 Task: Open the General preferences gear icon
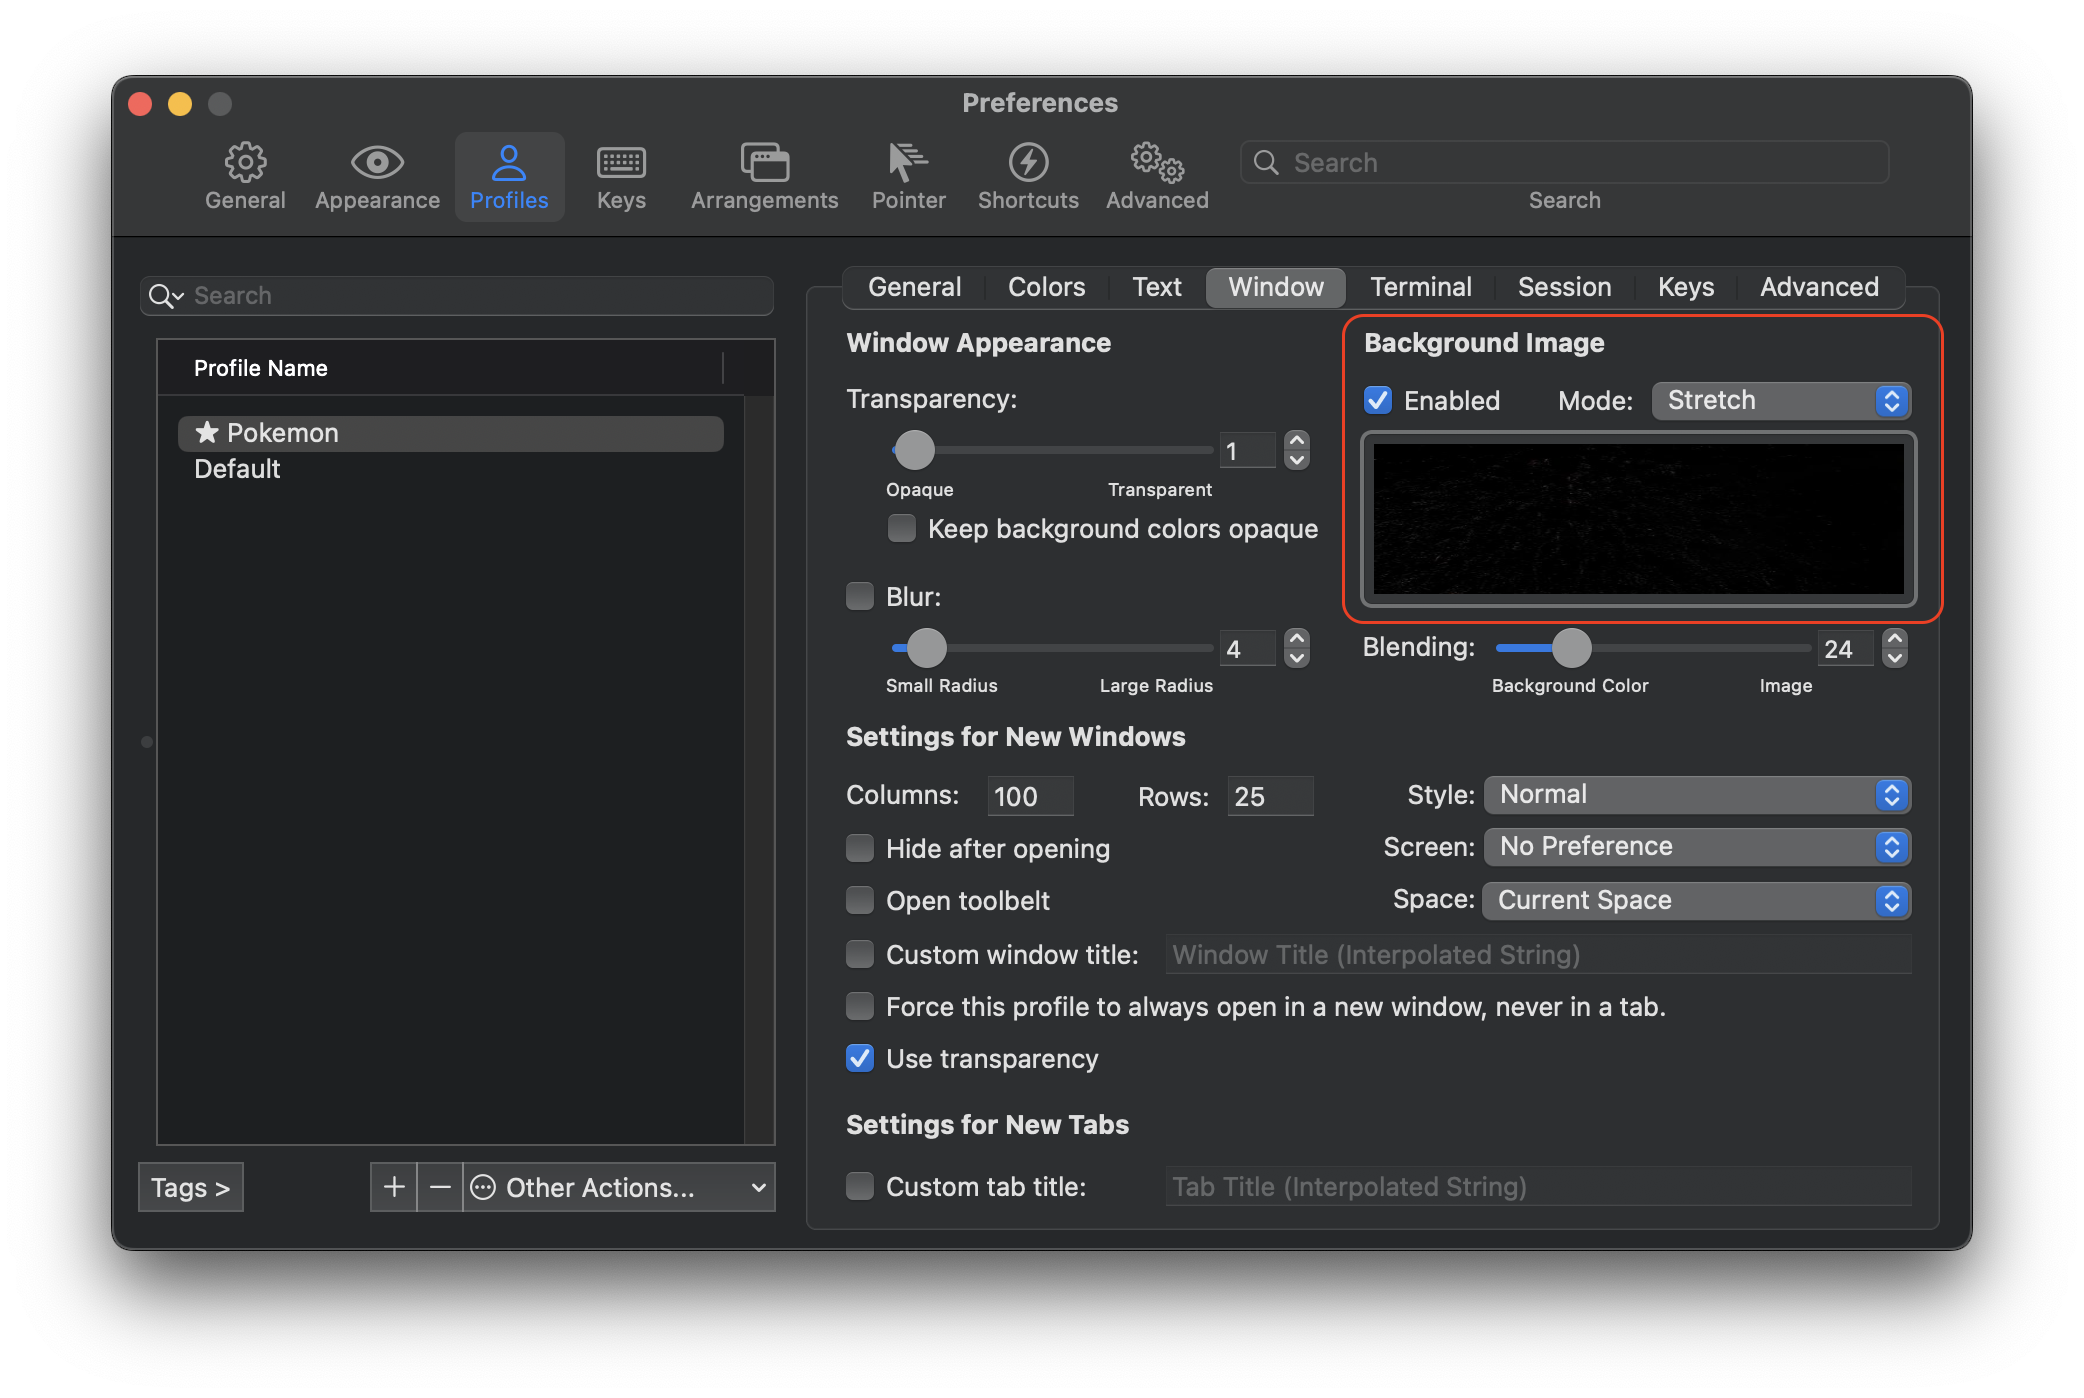tap(245, 163)
